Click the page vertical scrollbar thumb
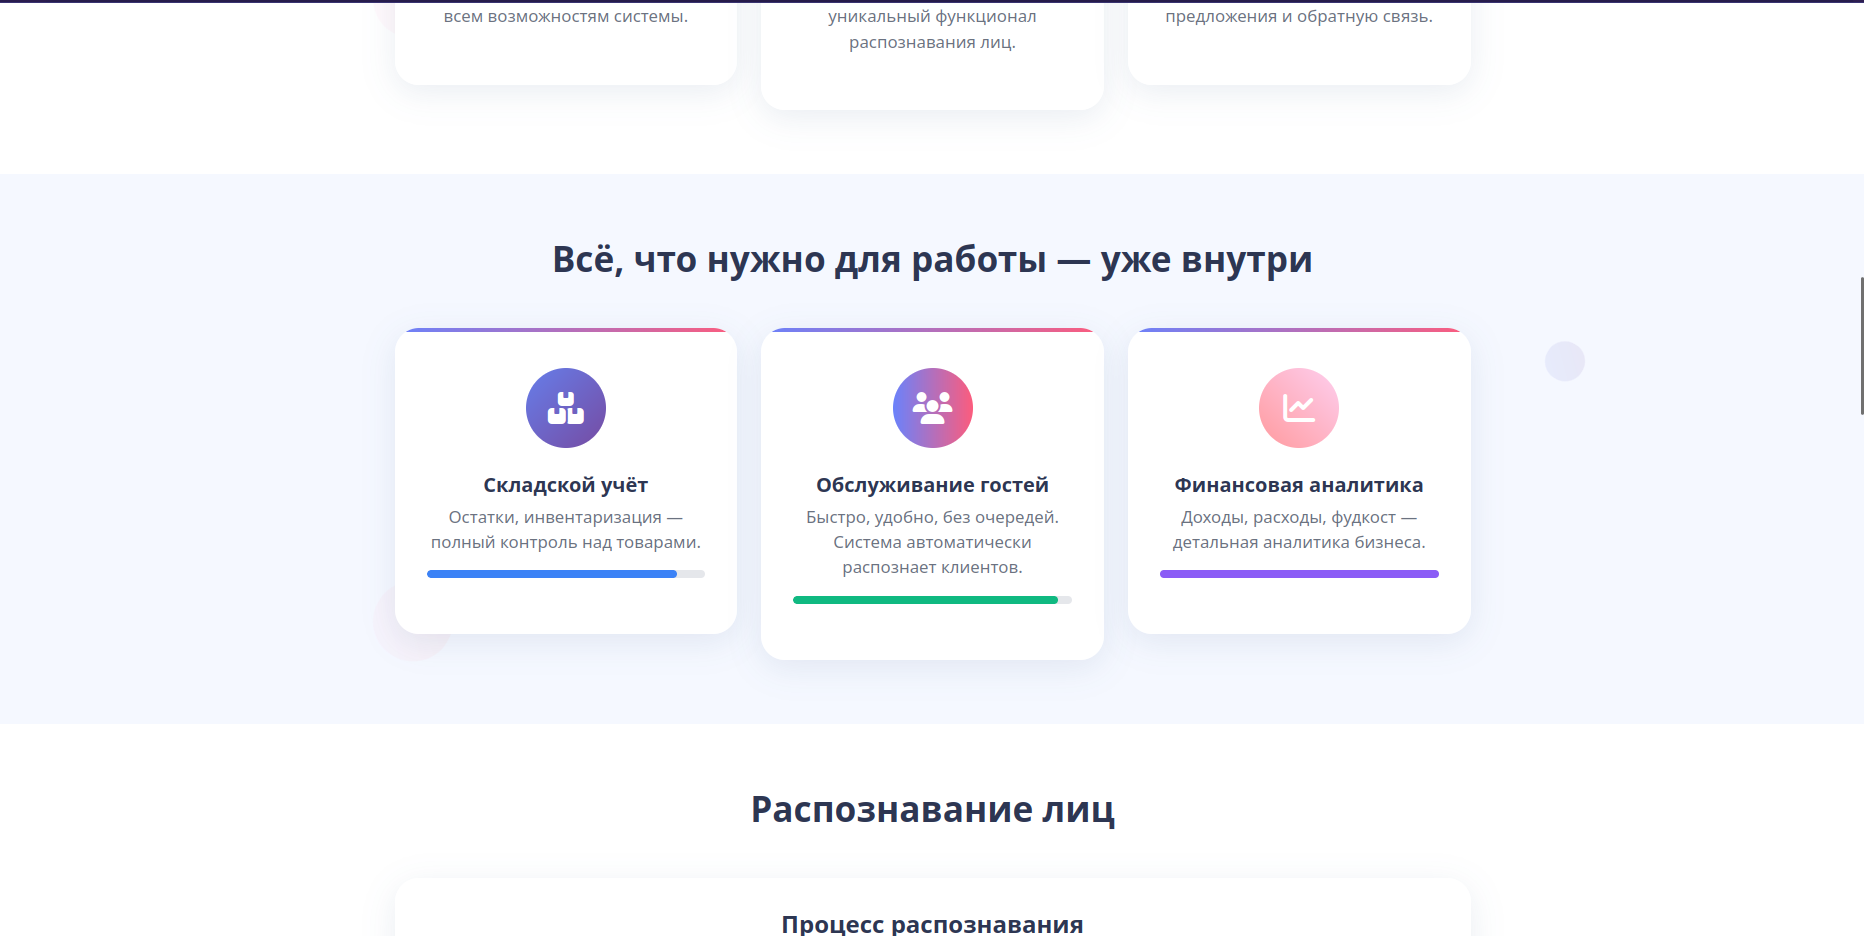The height and width of the screenshot is (936, 1864). click(x=1861, y=346)
